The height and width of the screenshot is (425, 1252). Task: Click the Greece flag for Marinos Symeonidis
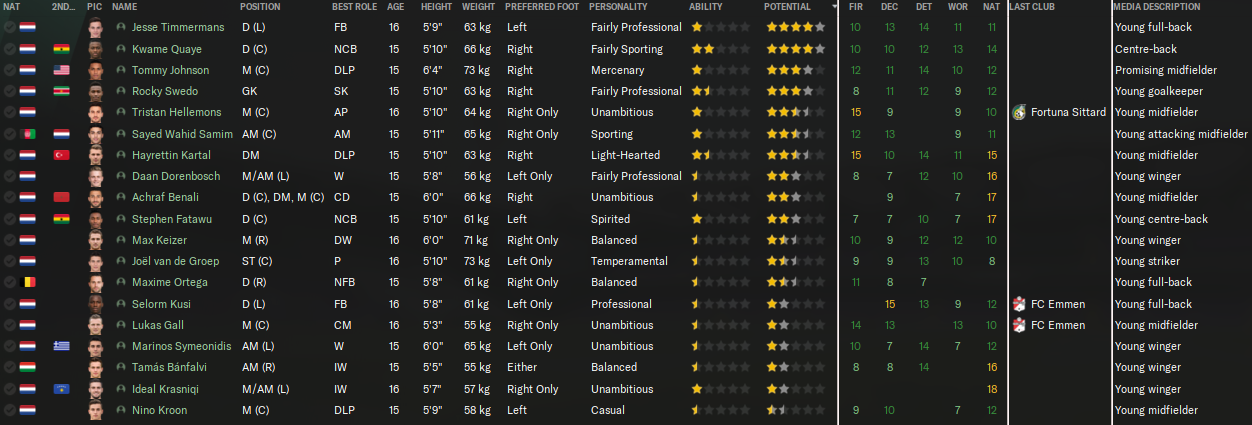(61, 346)
